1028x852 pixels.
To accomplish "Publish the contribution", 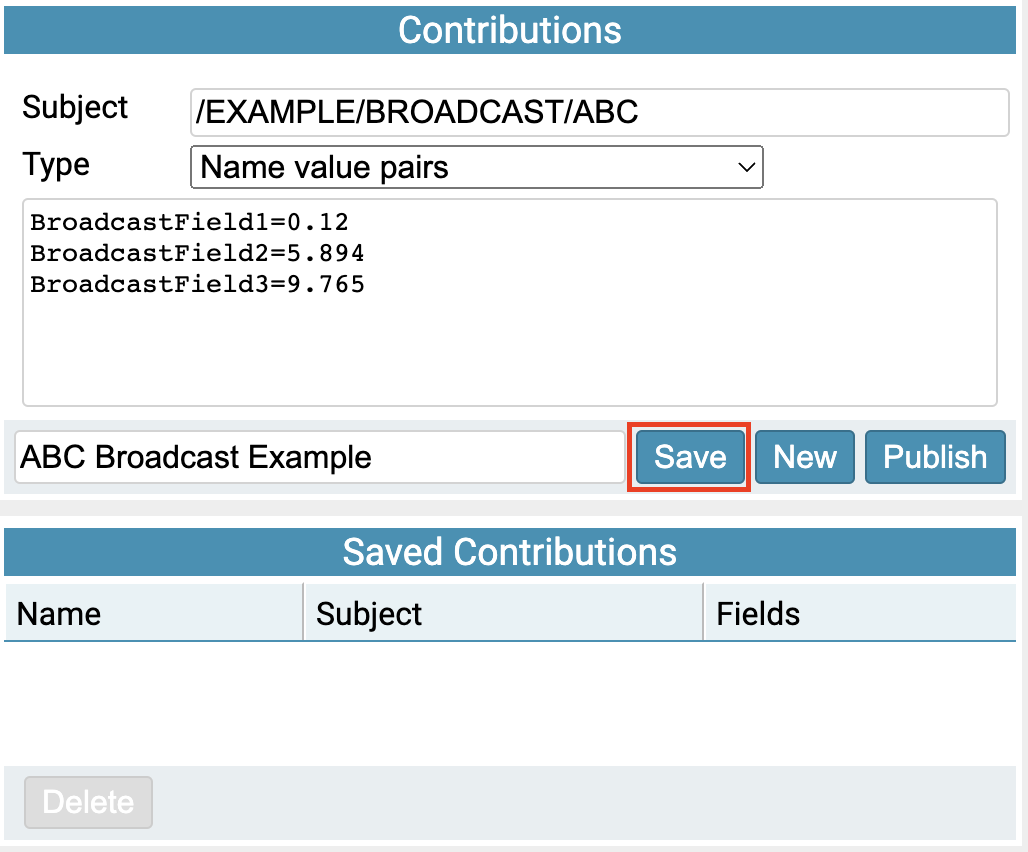I will click(x=935, y=457).
